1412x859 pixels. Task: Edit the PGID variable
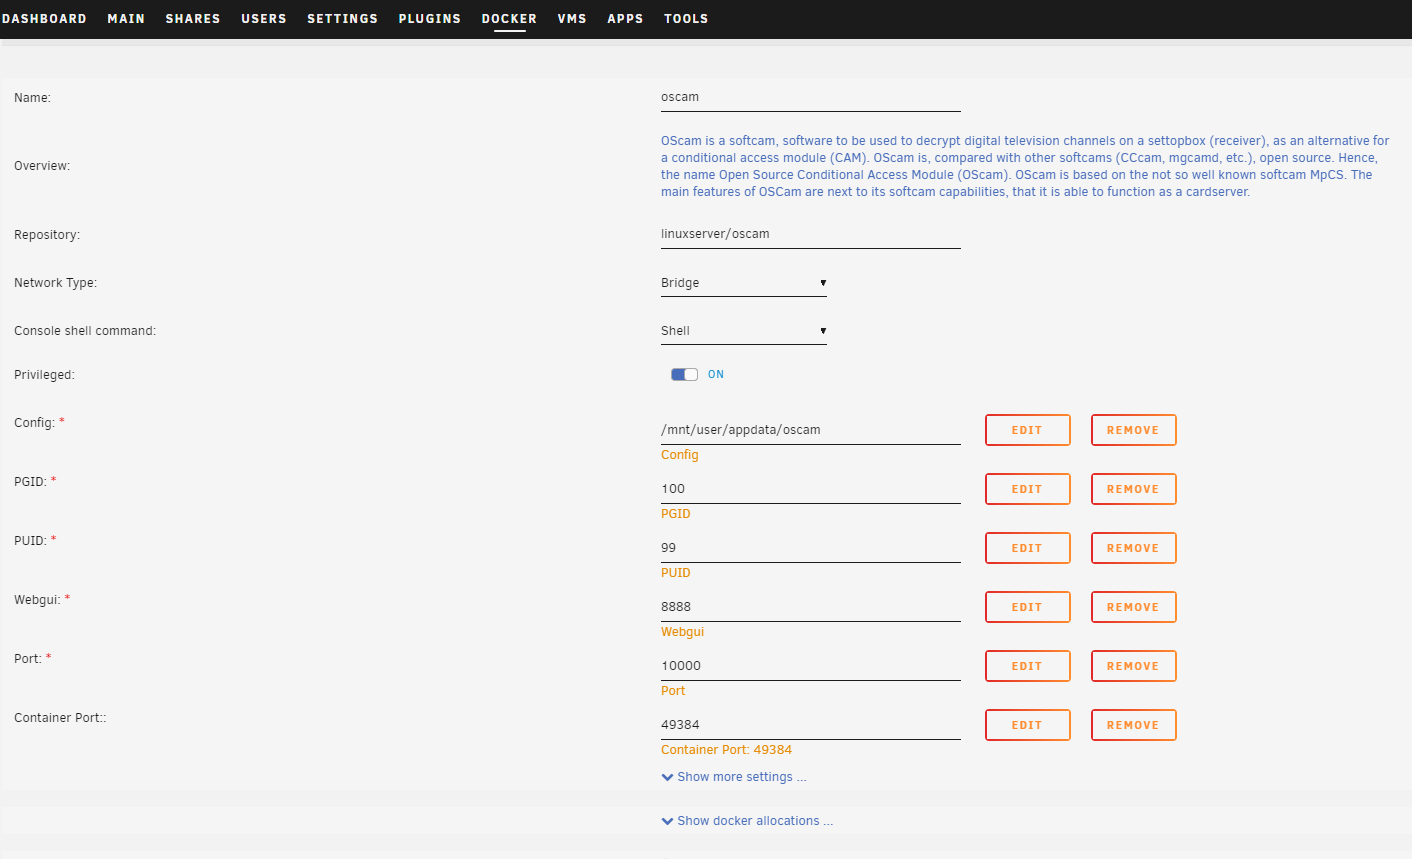pyautogui.click(x=1027, y=490)
